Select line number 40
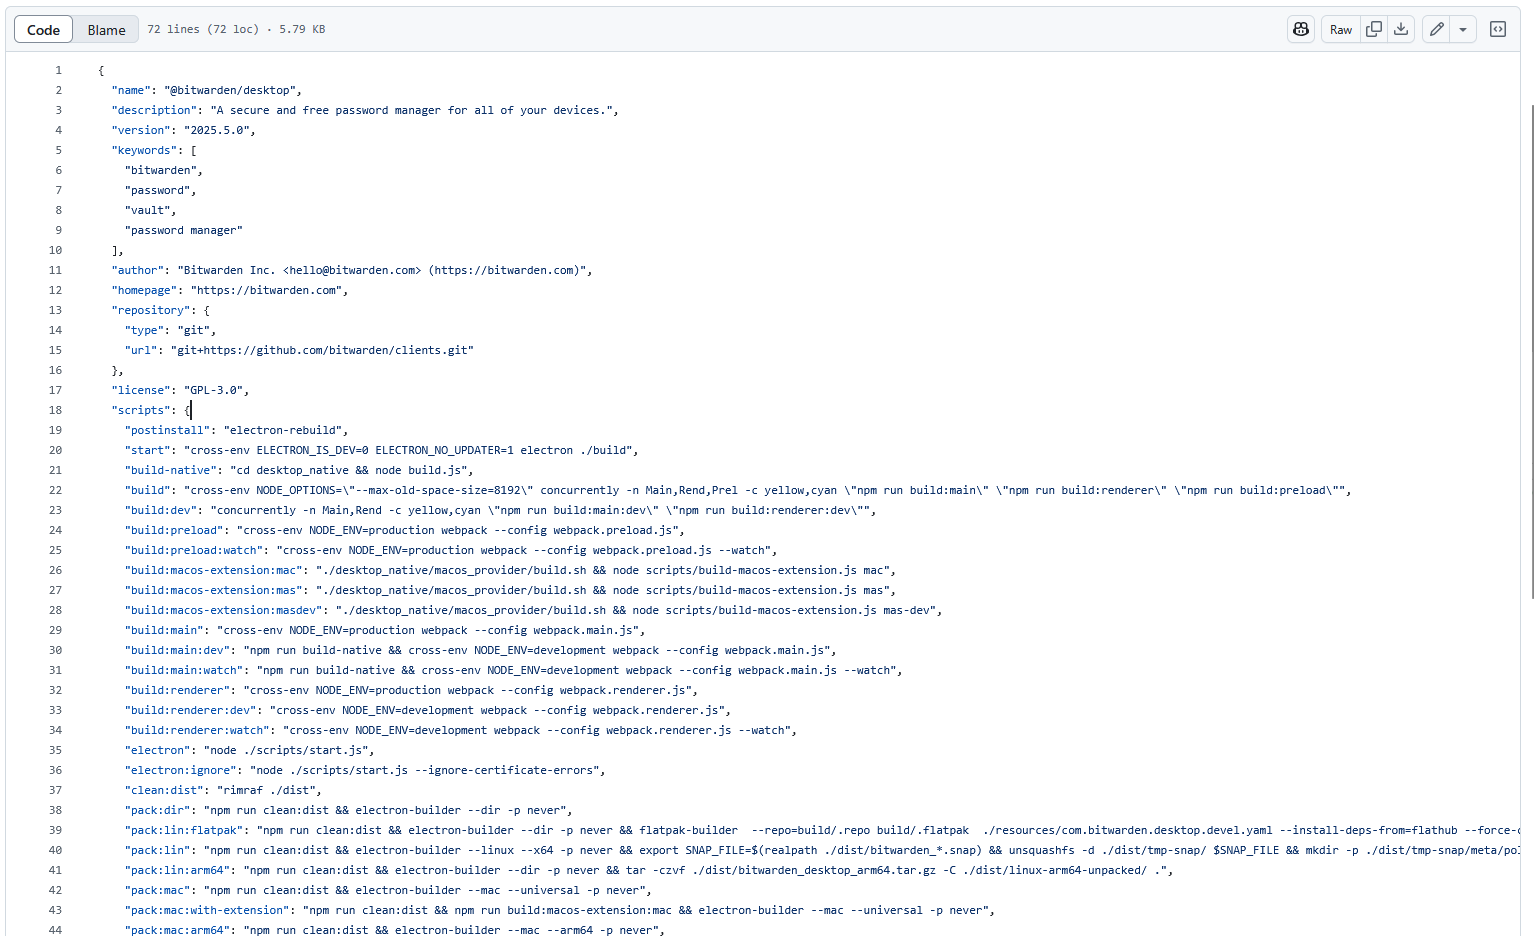Screen dimensions: 1536x936 click(55, 850)
